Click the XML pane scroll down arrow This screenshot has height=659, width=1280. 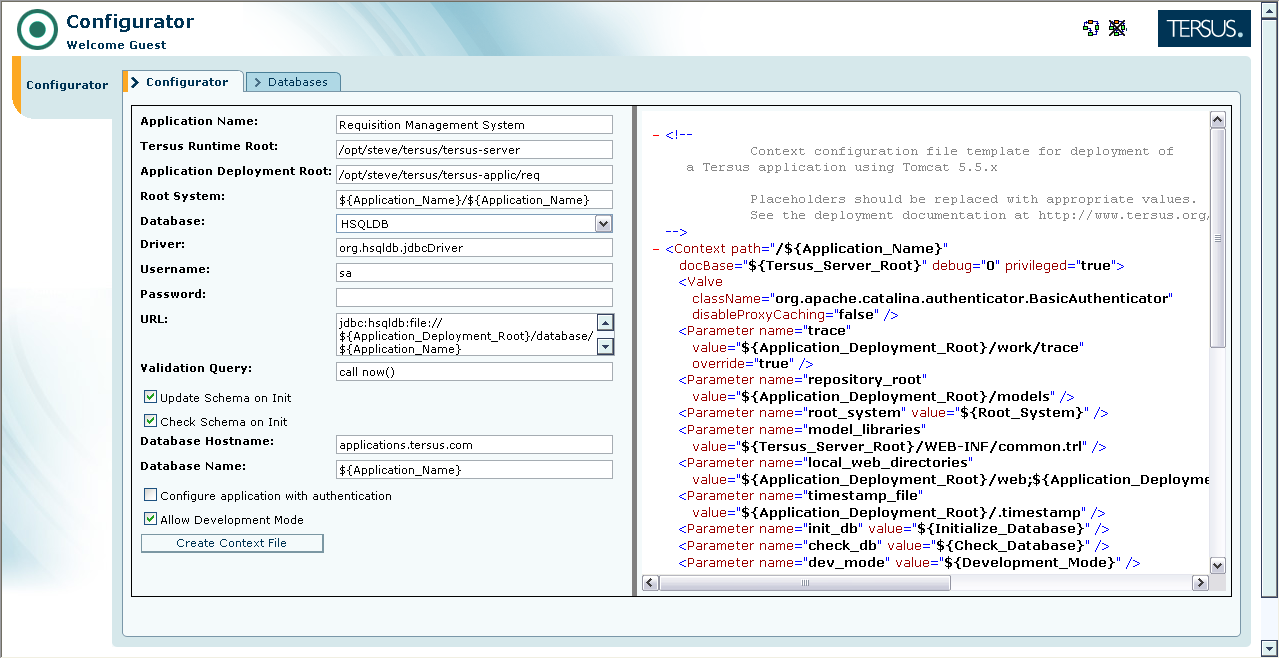tap(1217, 565)
